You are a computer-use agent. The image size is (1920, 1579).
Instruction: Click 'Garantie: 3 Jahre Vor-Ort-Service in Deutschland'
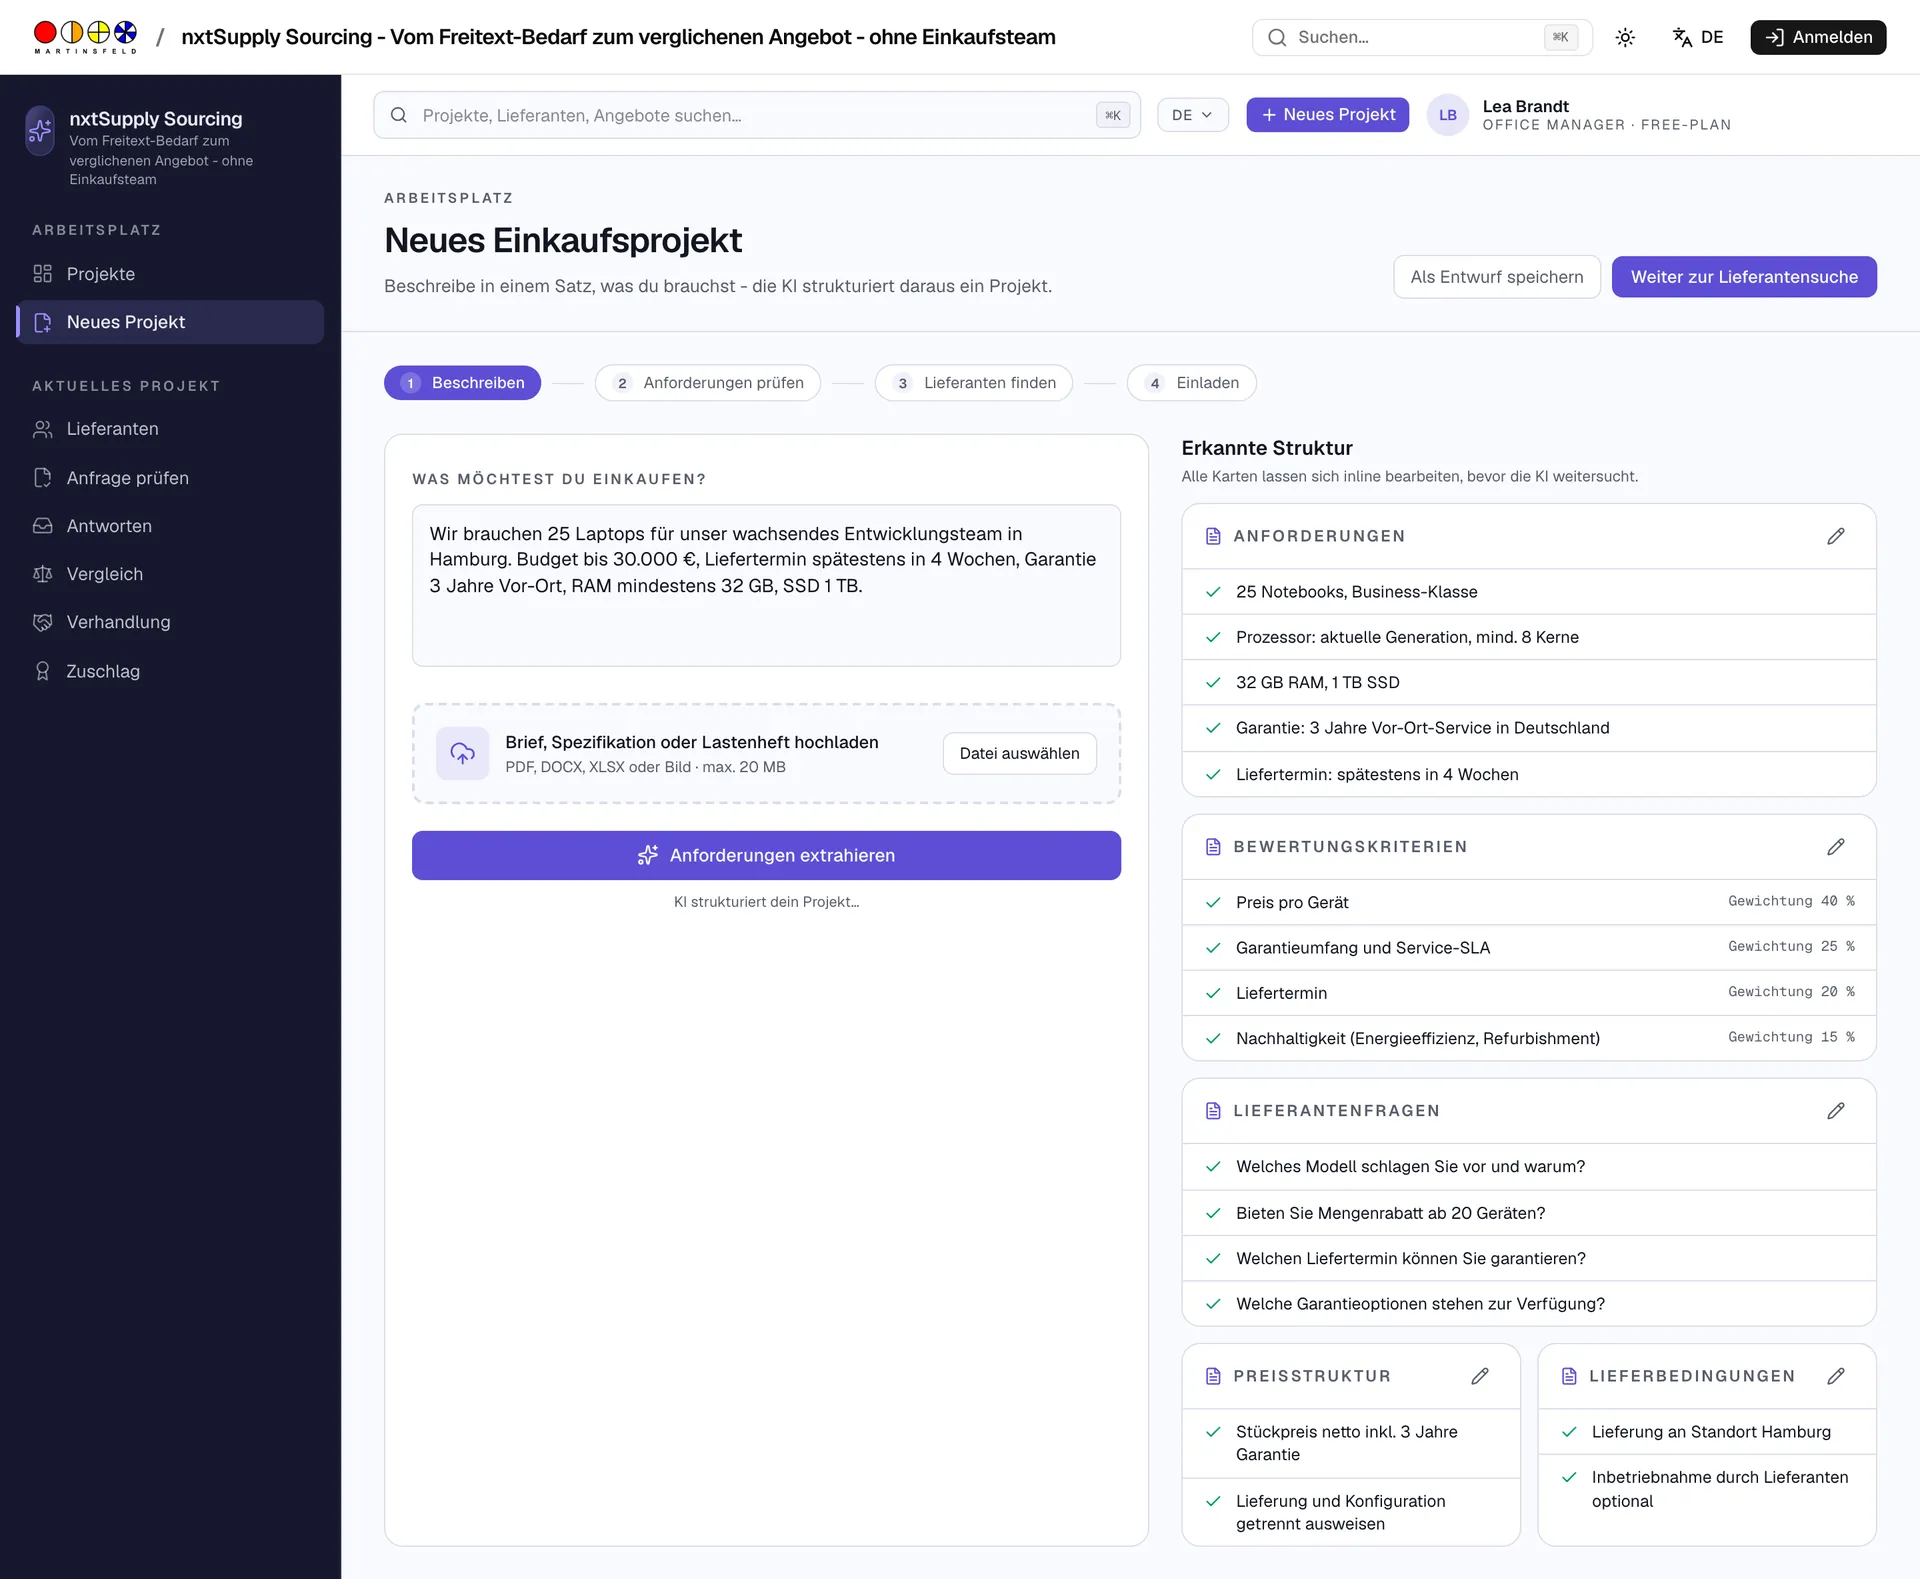pos(1422,728)
